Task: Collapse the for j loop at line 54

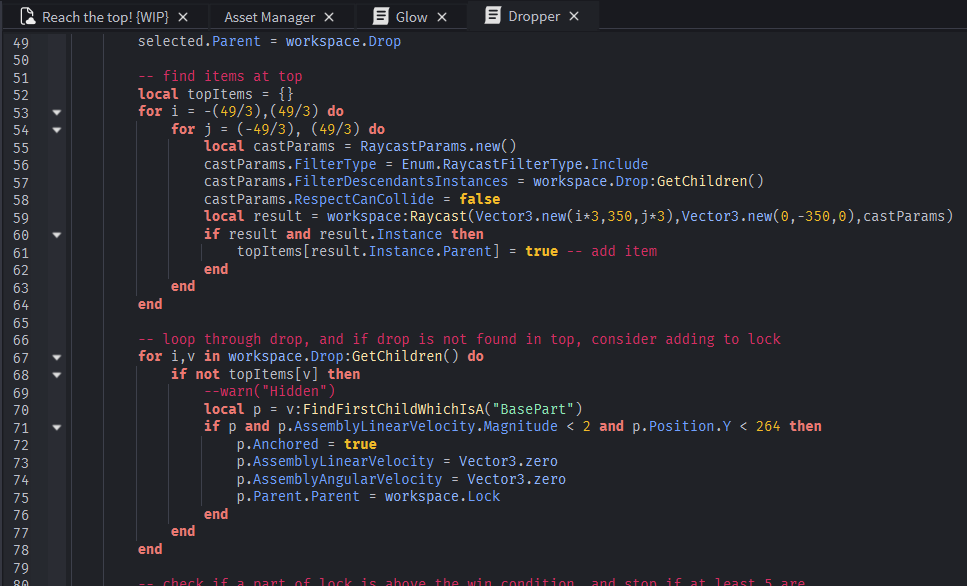Action: (57, 130)
